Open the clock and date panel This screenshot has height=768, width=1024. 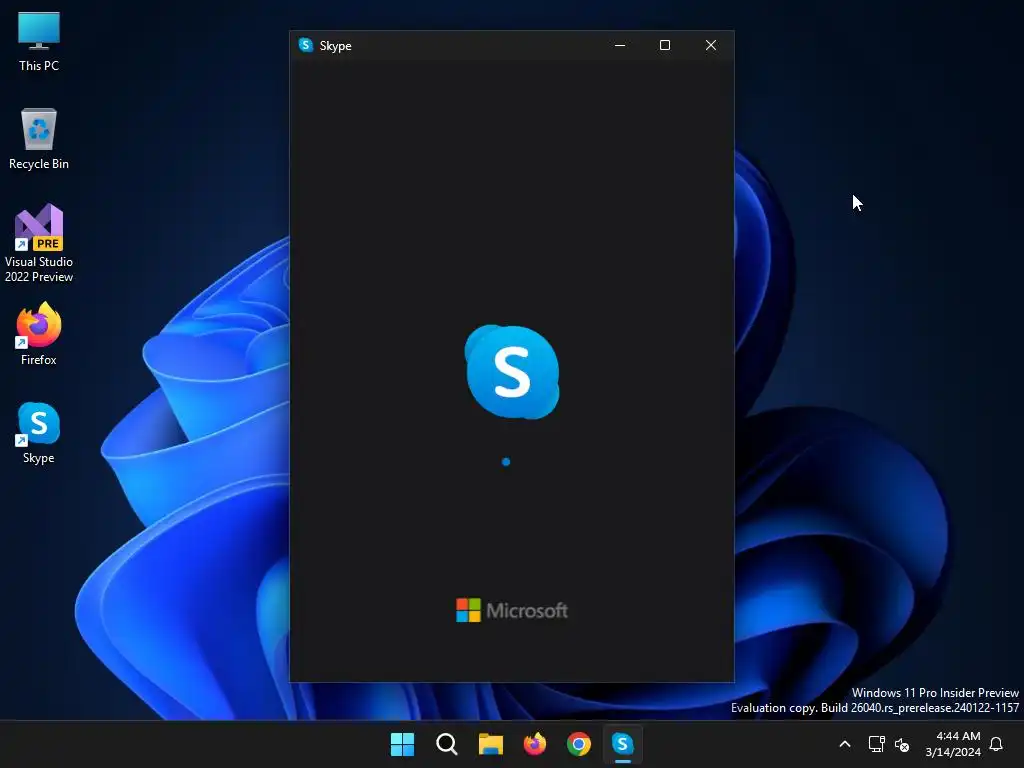953,744
